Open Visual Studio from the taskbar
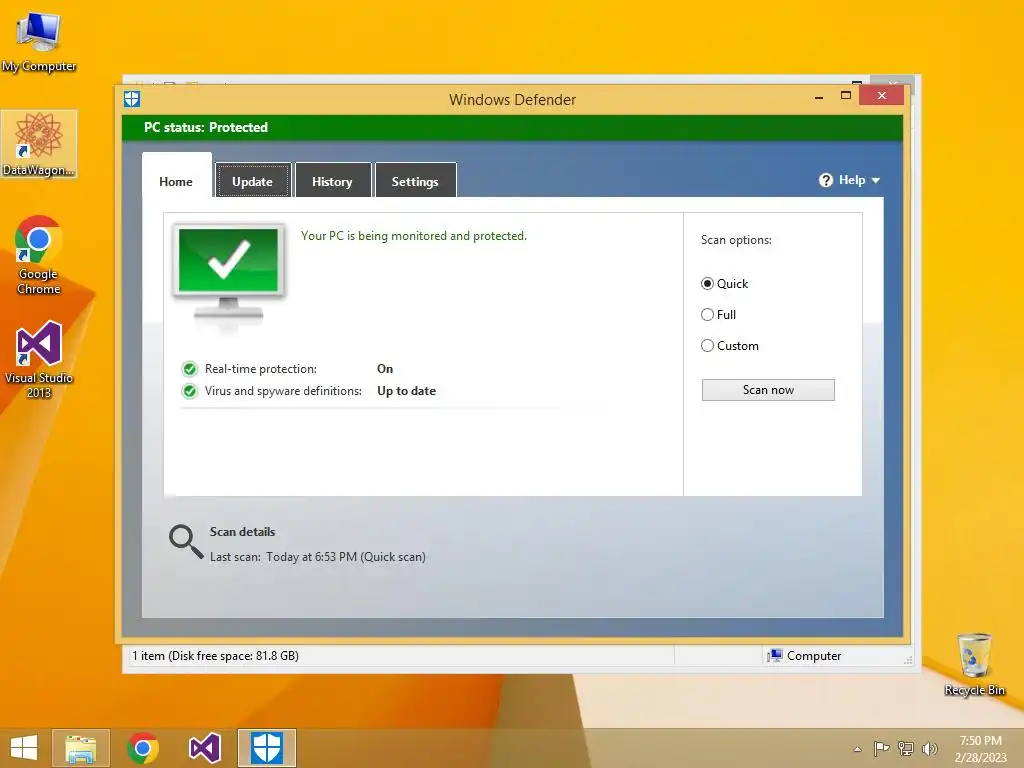 204,748
